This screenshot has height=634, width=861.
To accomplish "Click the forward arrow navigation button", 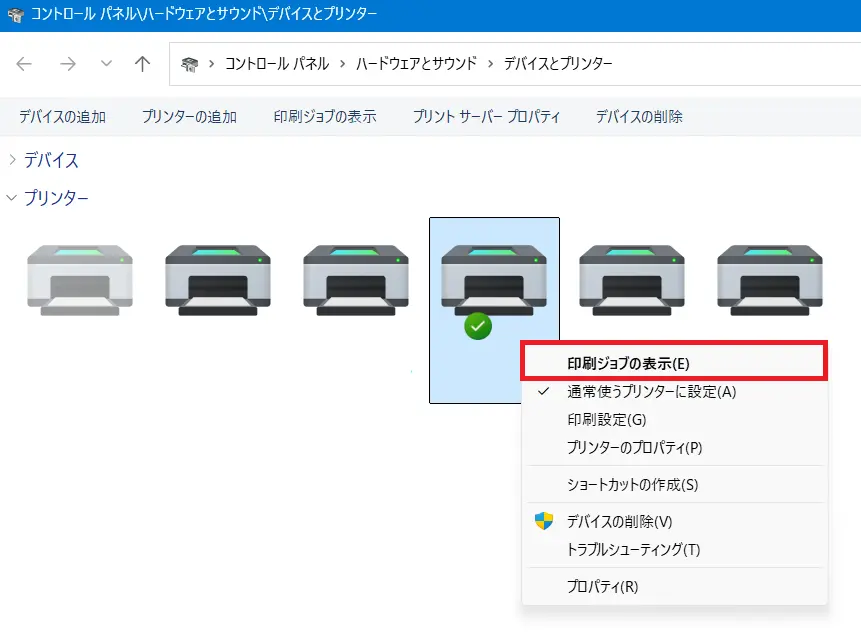I will (67, 64).
